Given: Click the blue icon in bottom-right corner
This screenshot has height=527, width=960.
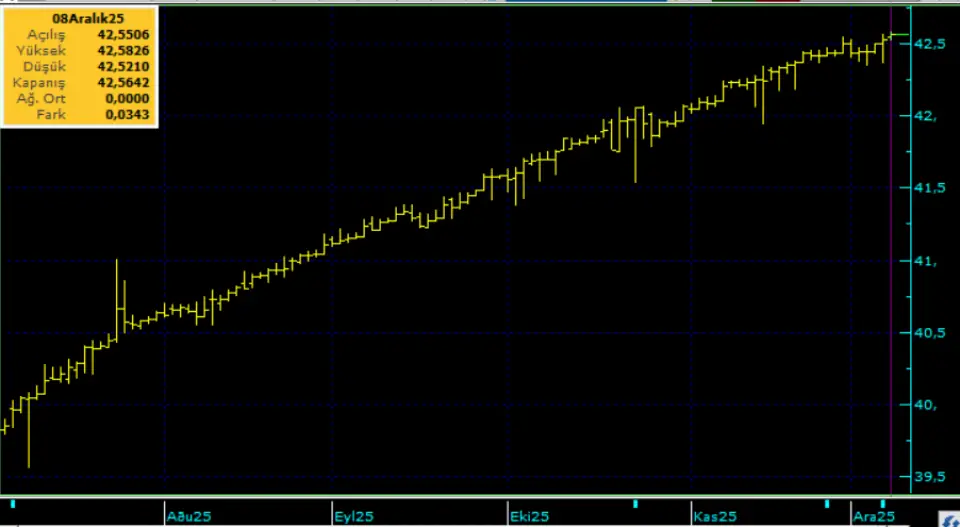Looking at the screenshot, I should coord(945,519).
